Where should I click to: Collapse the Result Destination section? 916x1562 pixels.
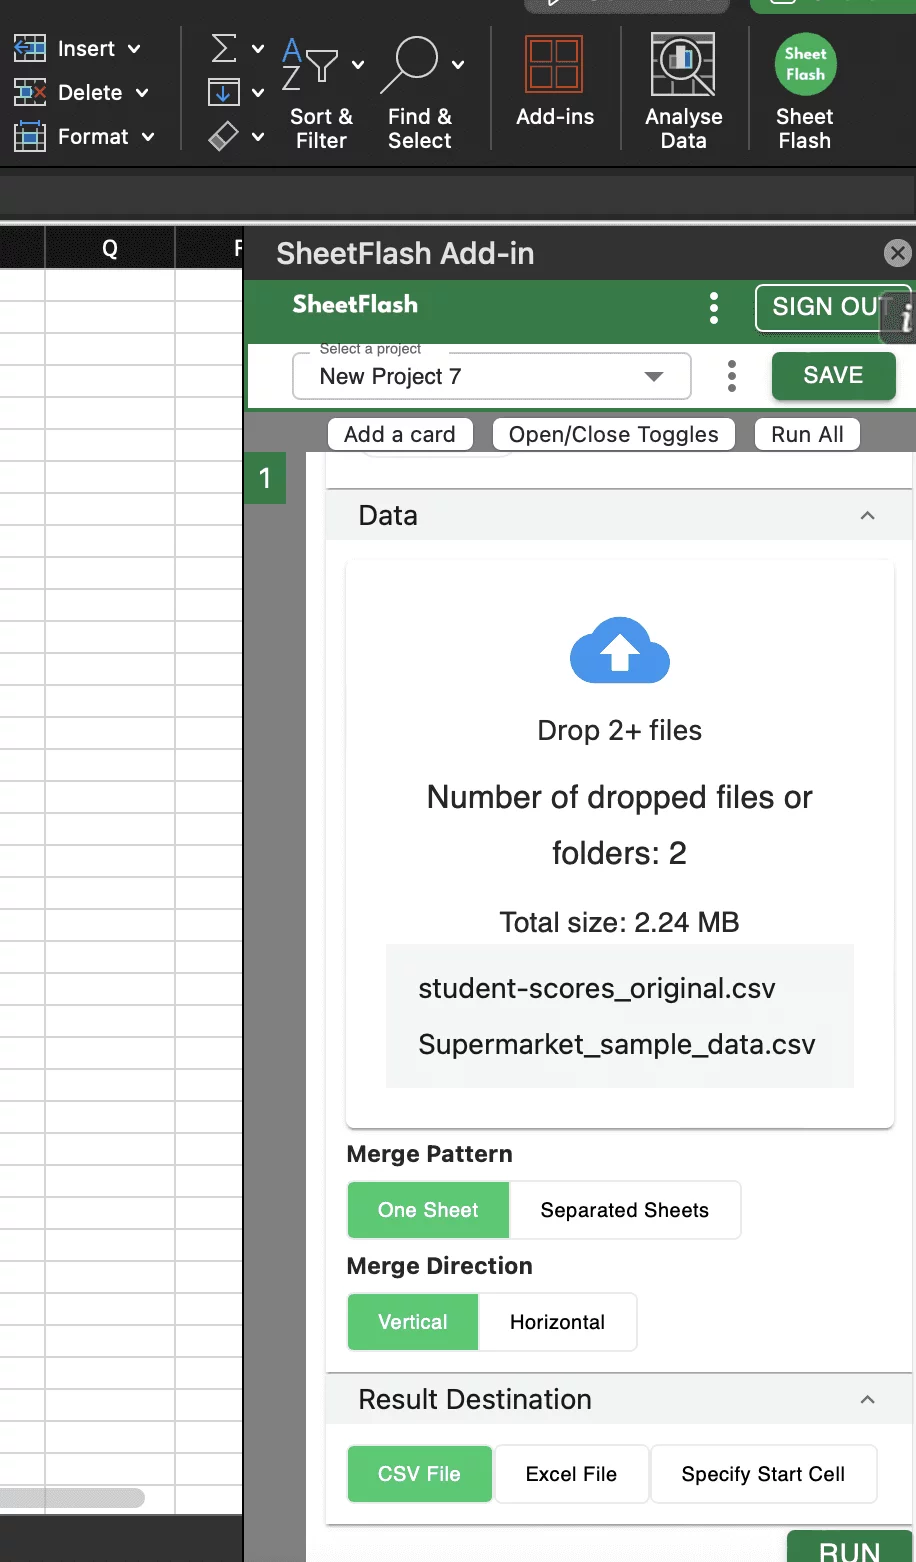(x=867, y=1400)
